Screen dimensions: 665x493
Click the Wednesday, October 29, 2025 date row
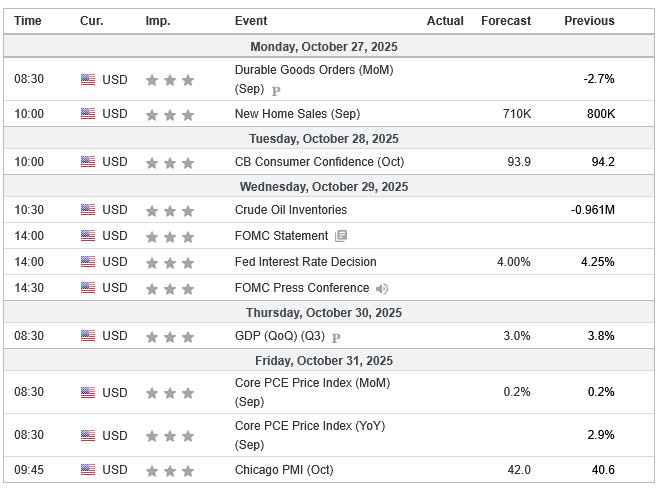coord(324,187)
